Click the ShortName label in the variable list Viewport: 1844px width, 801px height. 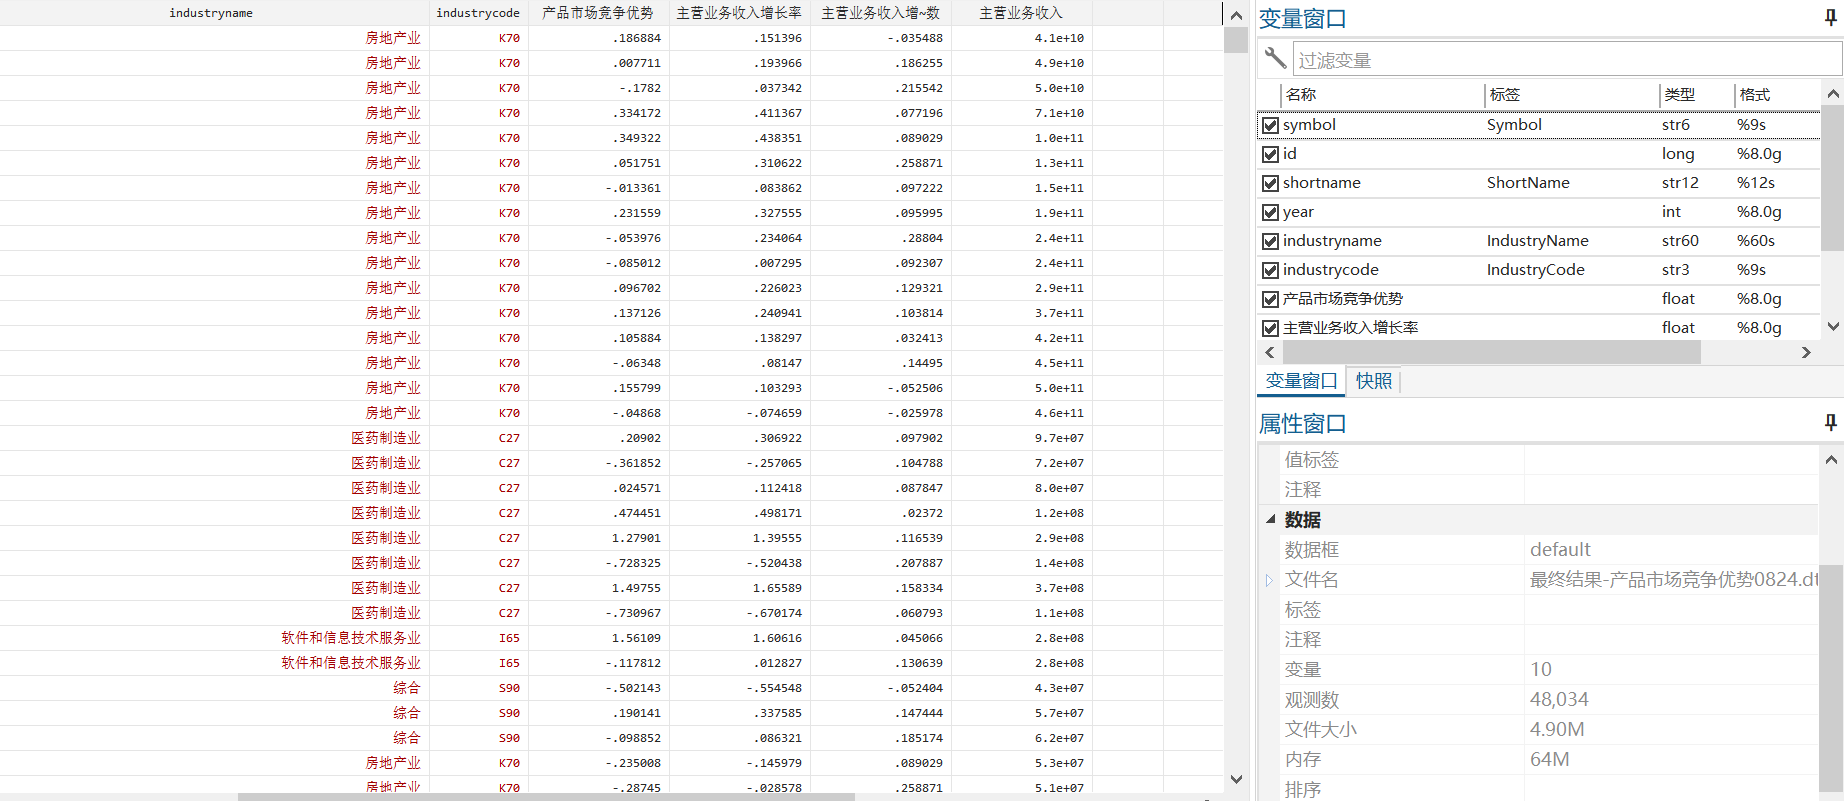tap(1528, 183)
